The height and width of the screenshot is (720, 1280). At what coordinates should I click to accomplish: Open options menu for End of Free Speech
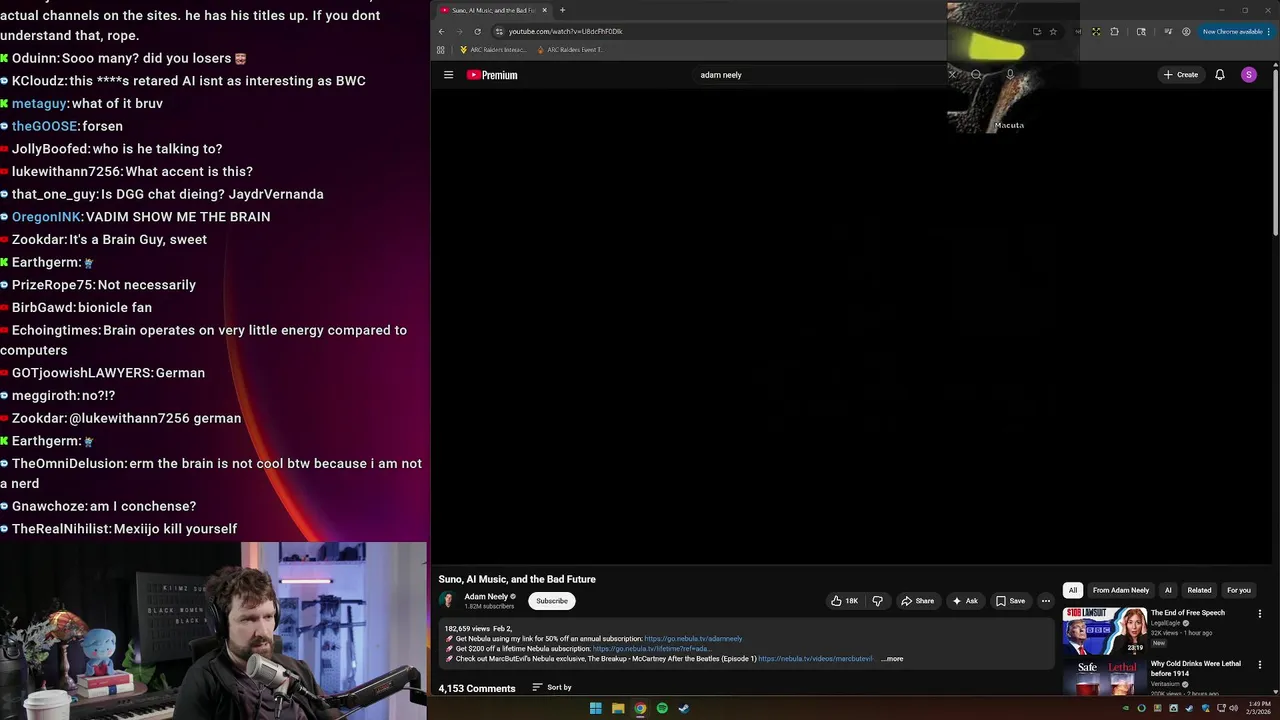tap(1260, 614)
